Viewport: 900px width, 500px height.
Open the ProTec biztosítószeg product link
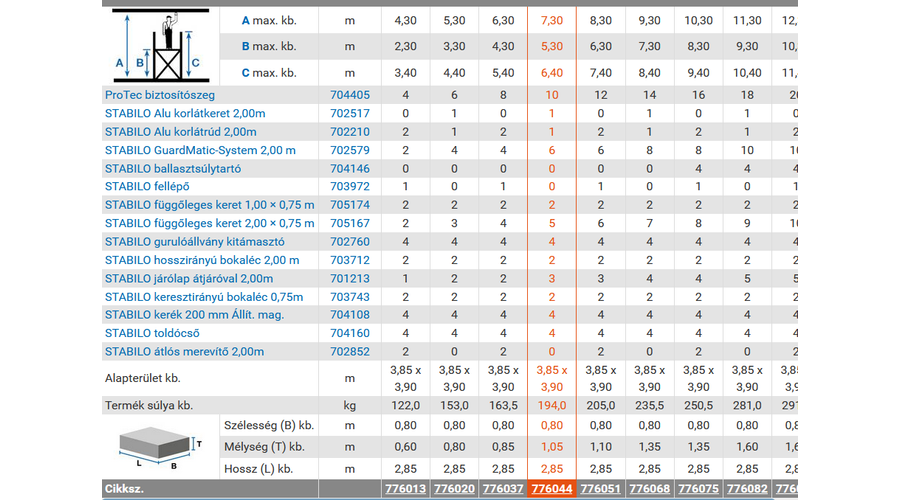point(159,95)
